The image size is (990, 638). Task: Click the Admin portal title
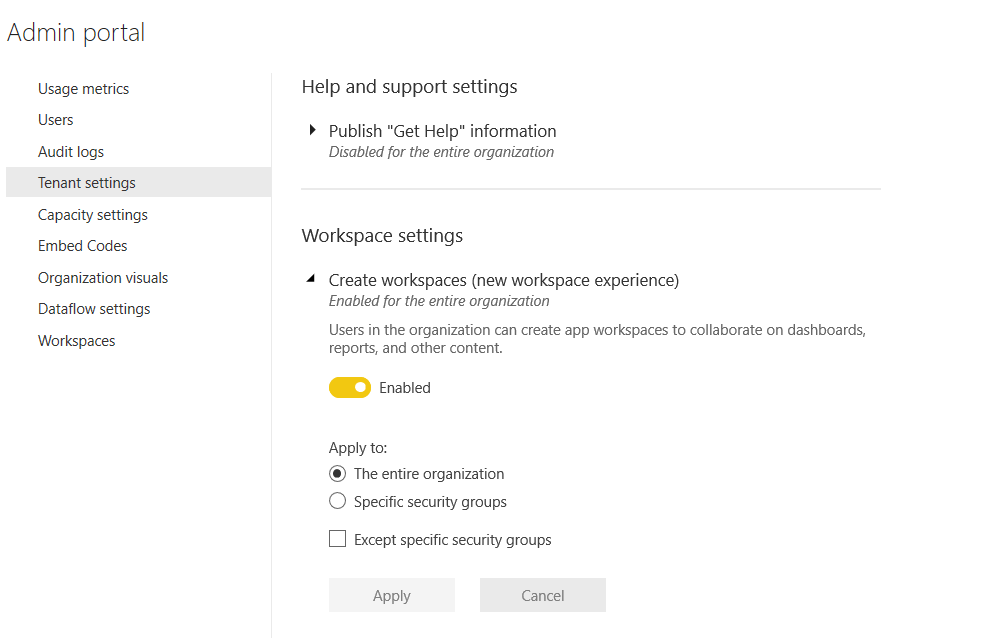tap(76, 33)
